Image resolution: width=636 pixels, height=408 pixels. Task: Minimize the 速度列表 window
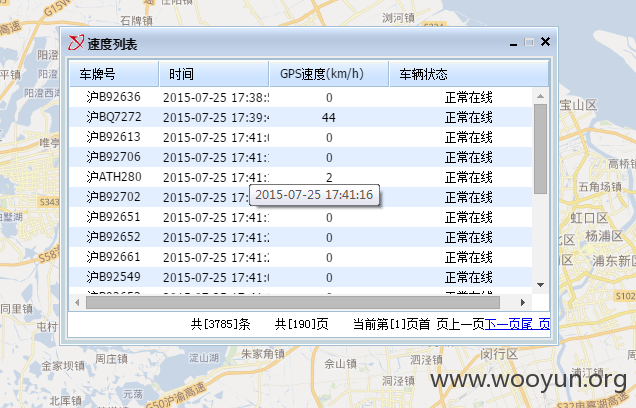514,43
